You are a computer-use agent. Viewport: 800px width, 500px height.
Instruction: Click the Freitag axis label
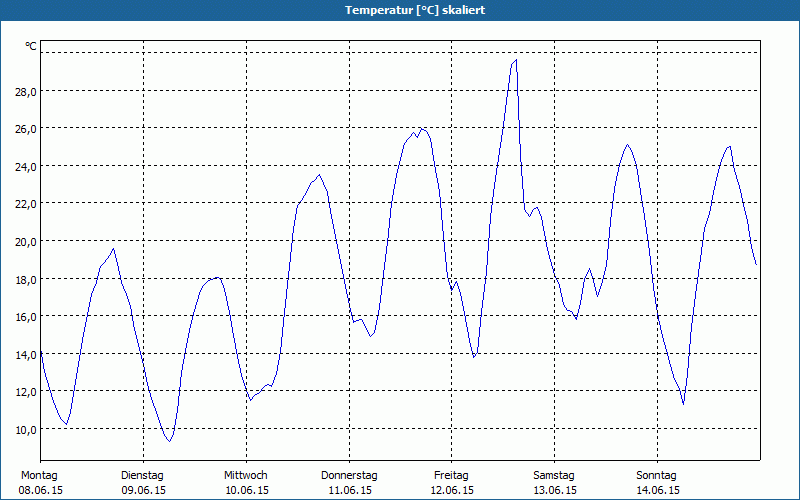tap(452, 475)
